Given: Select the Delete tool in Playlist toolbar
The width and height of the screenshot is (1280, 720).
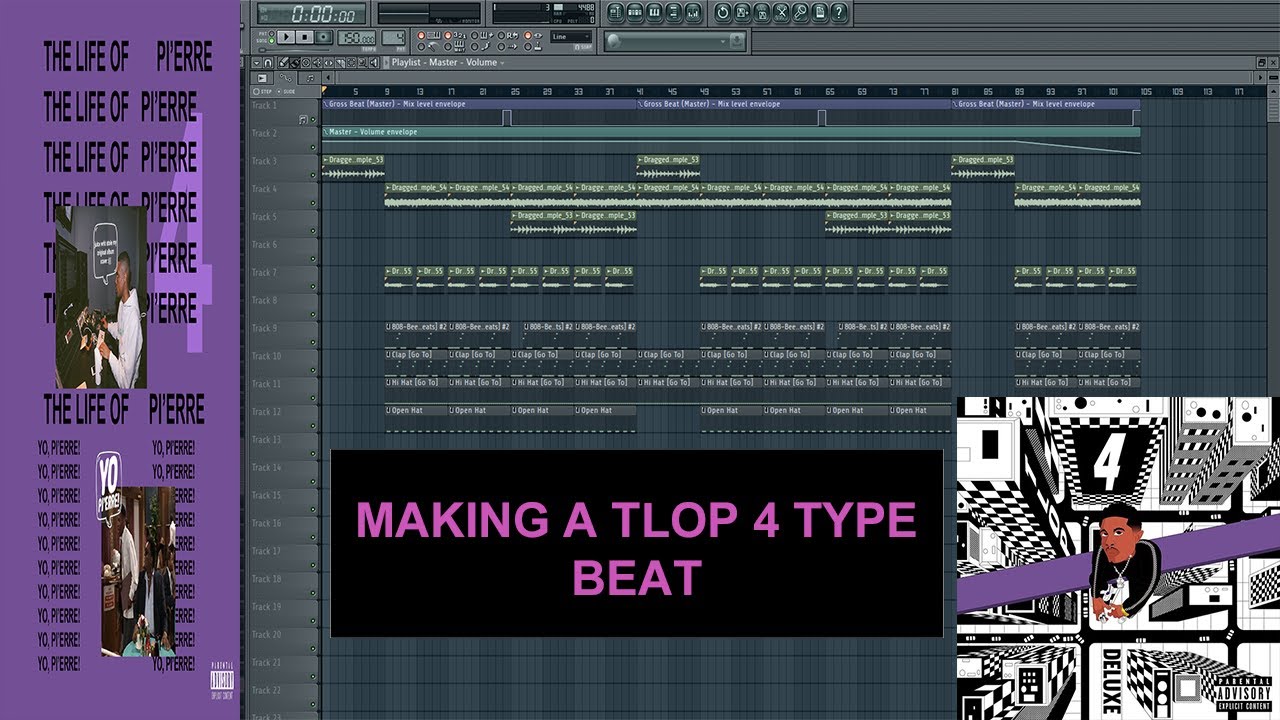Looking at the screenshot, I should click(305, 62).
